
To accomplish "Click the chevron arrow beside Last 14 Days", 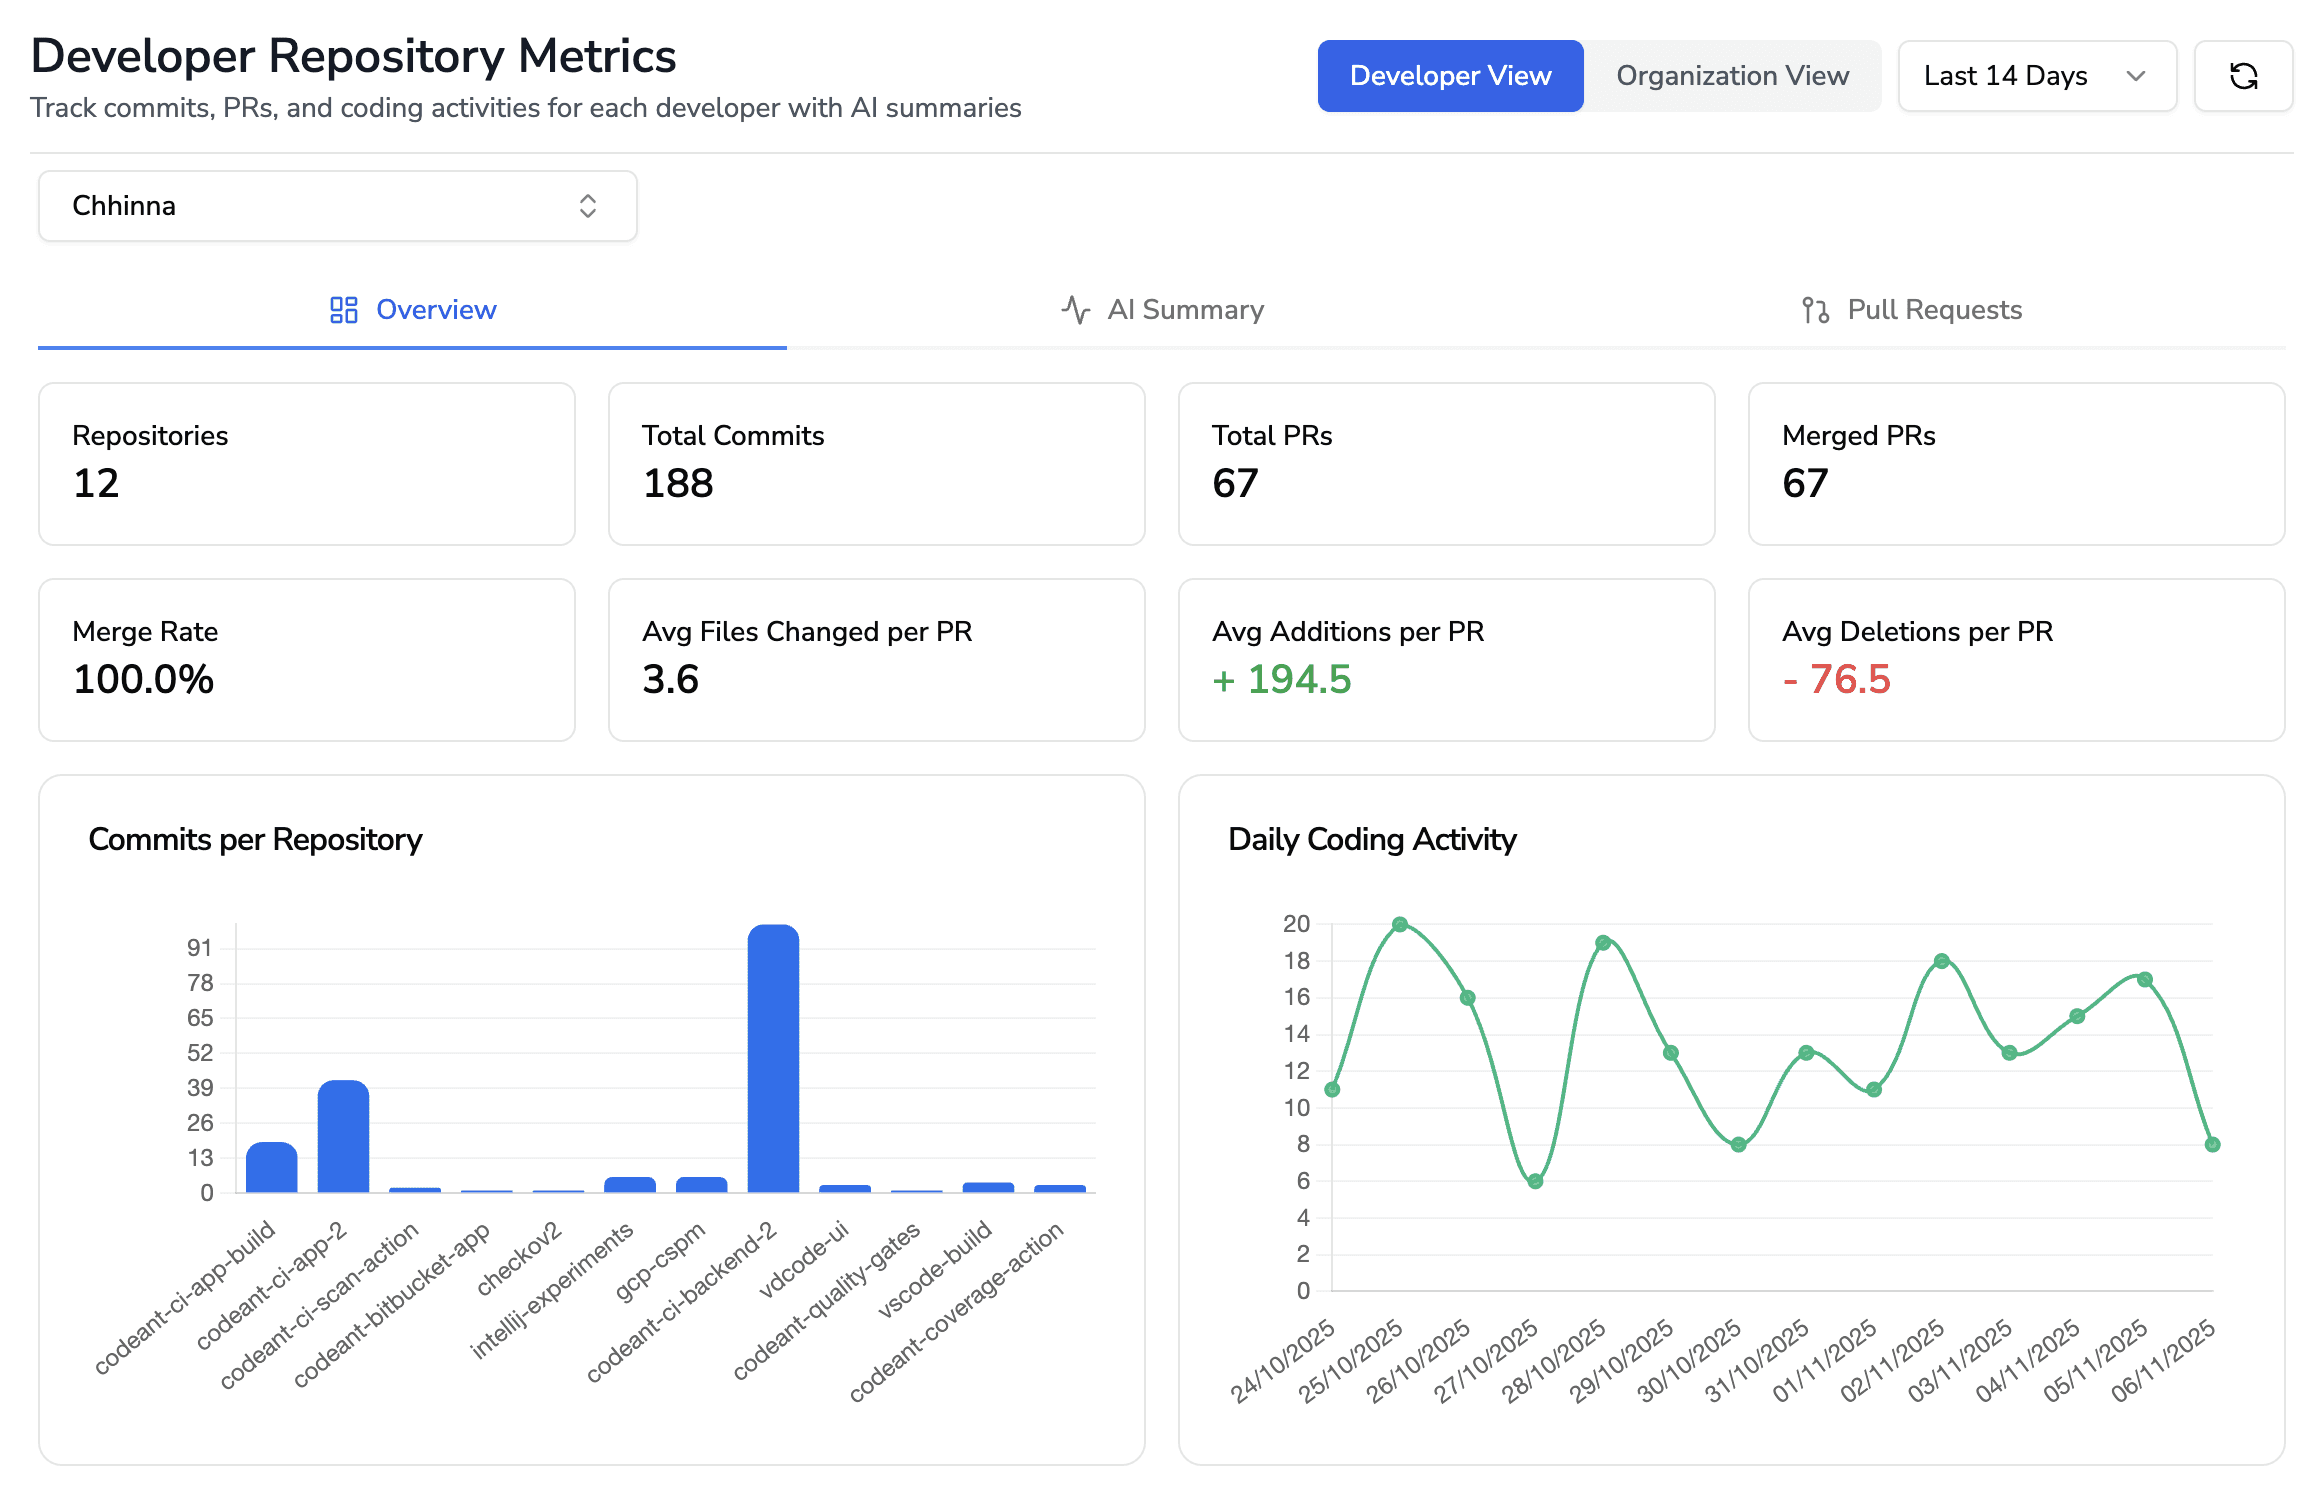I will pyautogui.click(x=2136, y=76).
